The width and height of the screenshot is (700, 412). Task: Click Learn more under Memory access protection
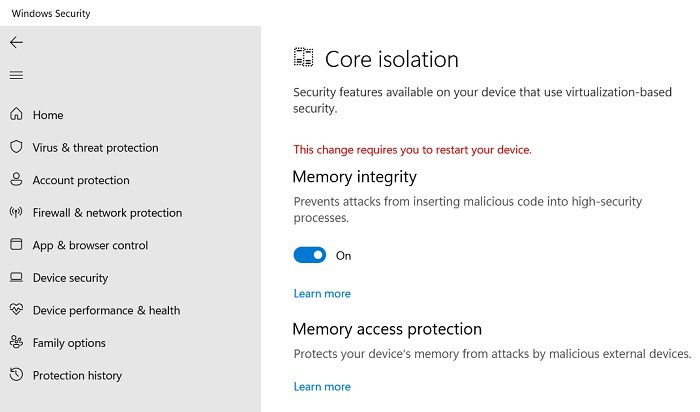(x=322, y=386)
